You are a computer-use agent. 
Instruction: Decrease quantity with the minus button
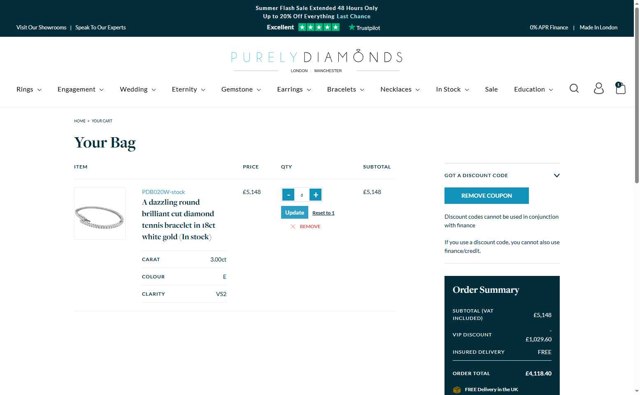288,195
